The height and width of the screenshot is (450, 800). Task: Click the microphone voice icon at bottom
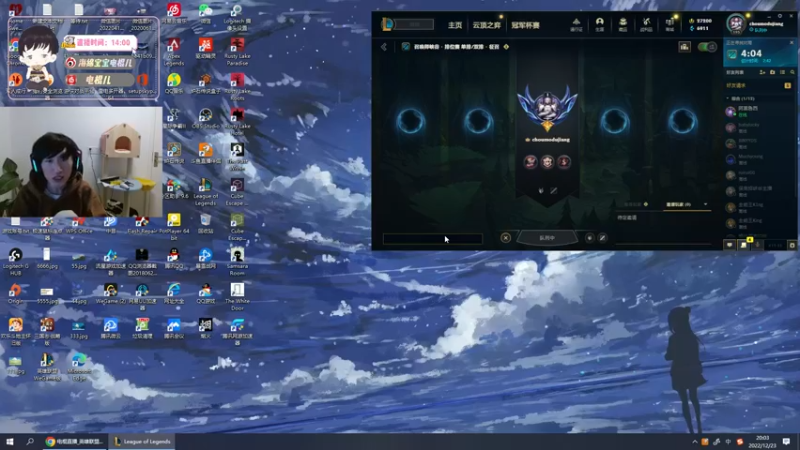pyautogui.click(x=758, y=245)
